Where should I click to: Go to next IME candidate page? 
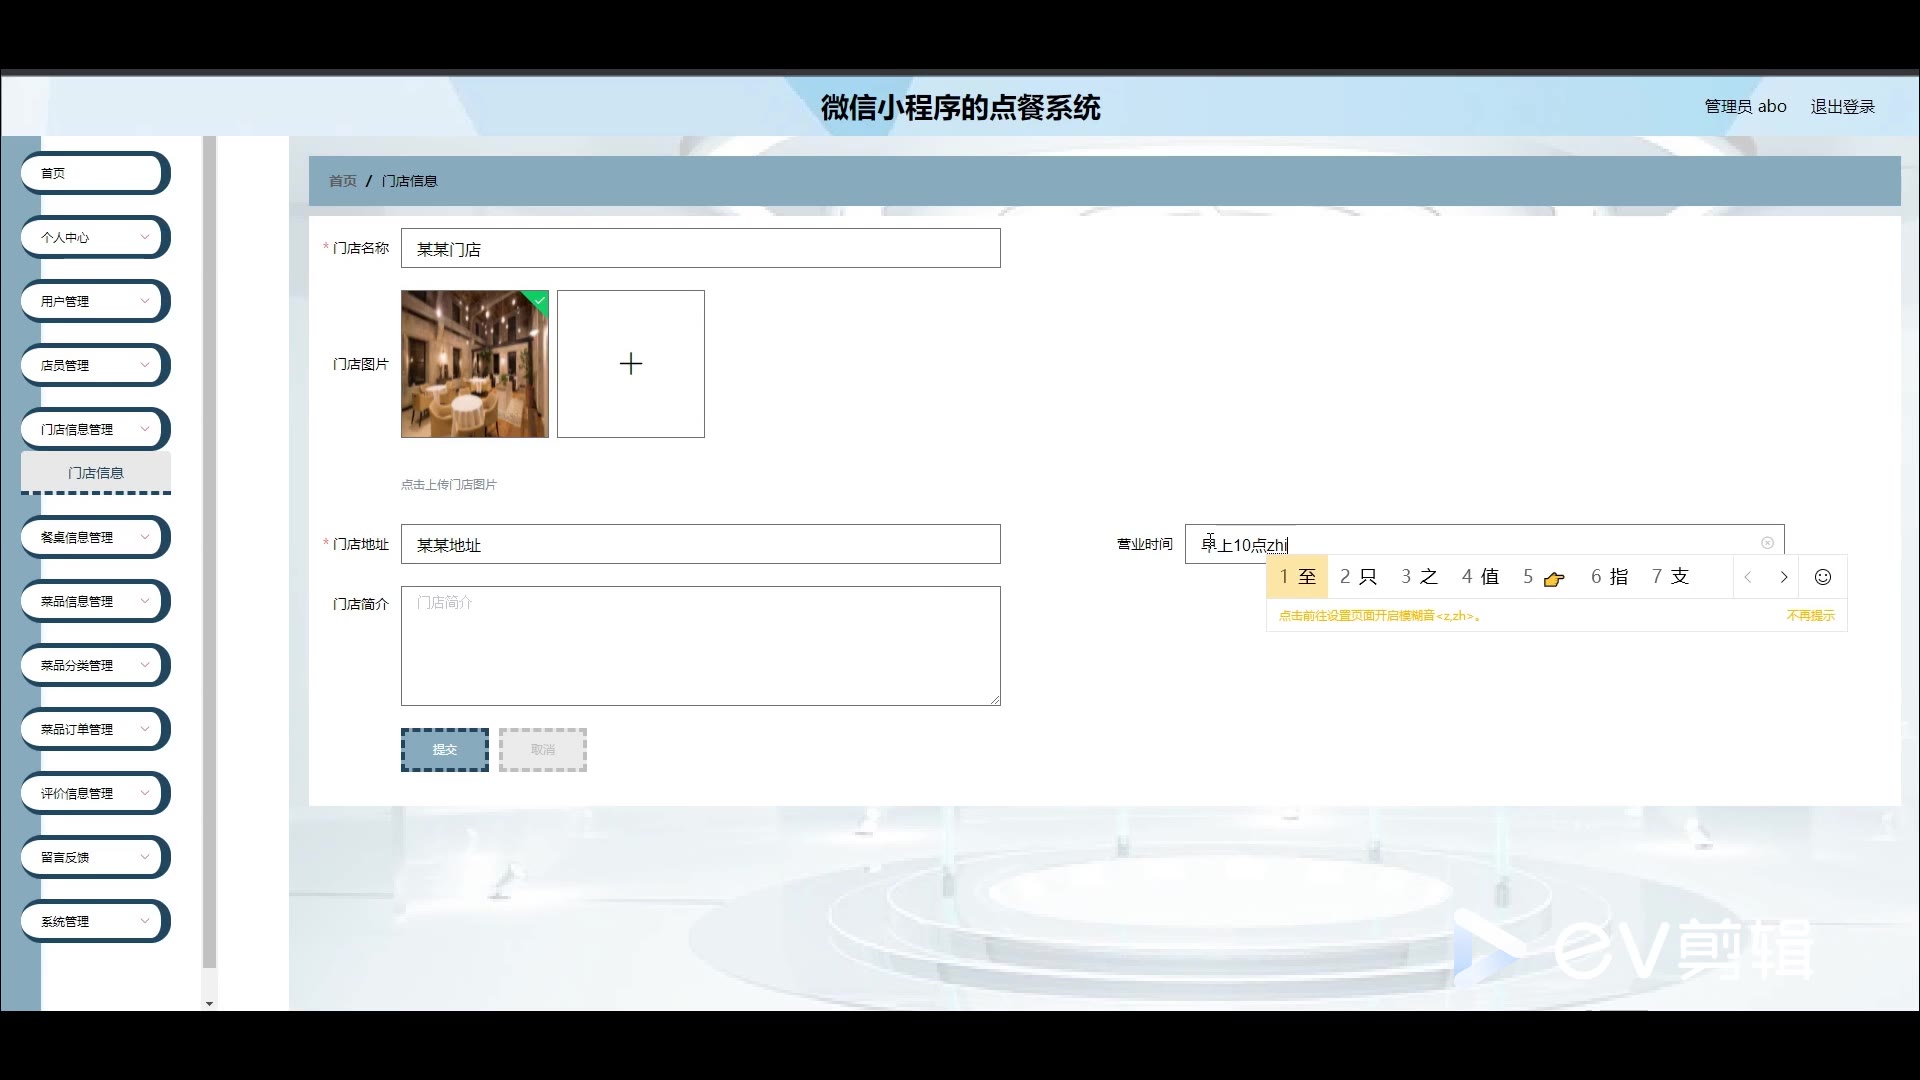[x=1783, y=577]
